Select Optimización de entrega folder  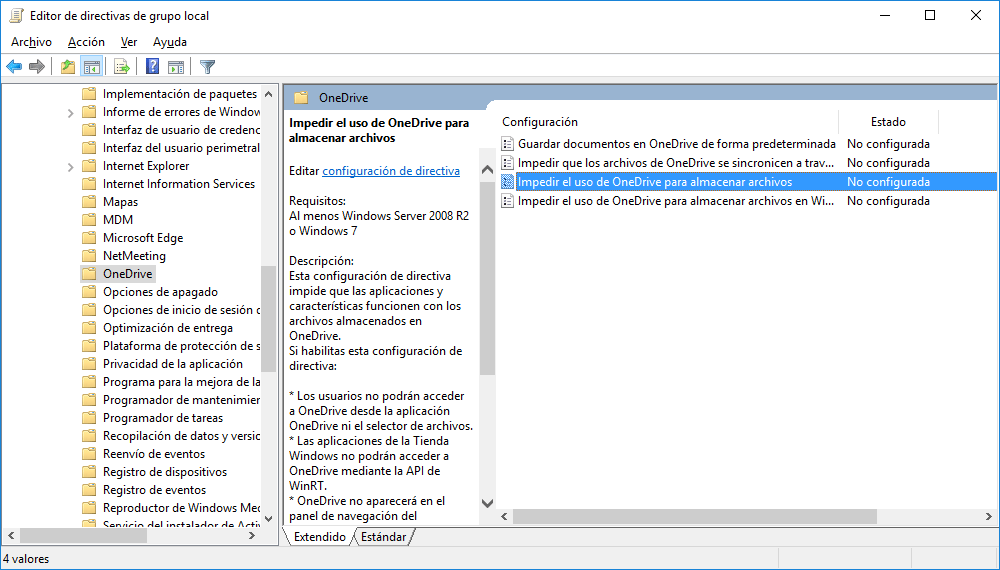click(168, 328)
